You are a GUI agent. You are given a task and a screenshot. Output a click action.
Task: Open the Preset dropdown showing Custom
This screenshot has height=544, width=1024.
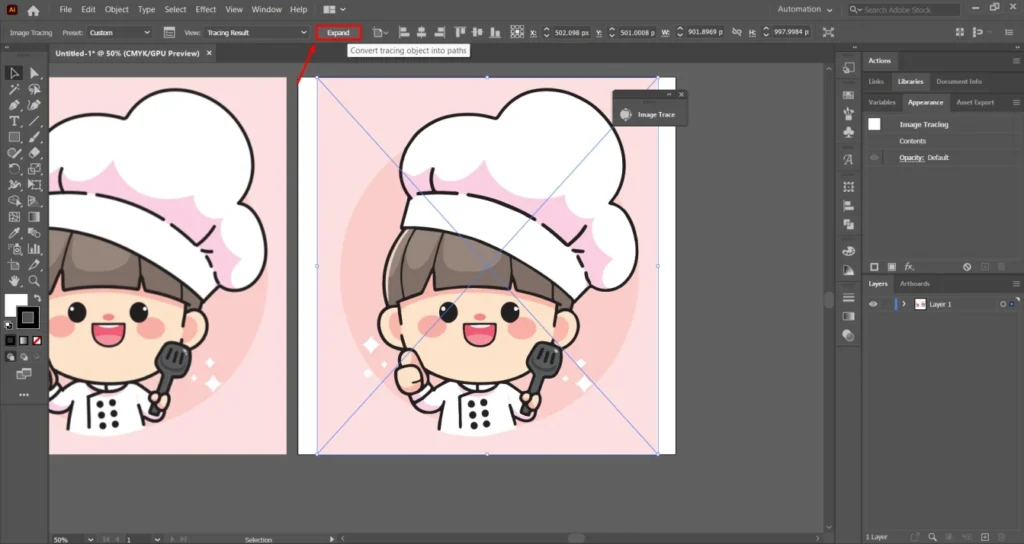coord(120,32)
